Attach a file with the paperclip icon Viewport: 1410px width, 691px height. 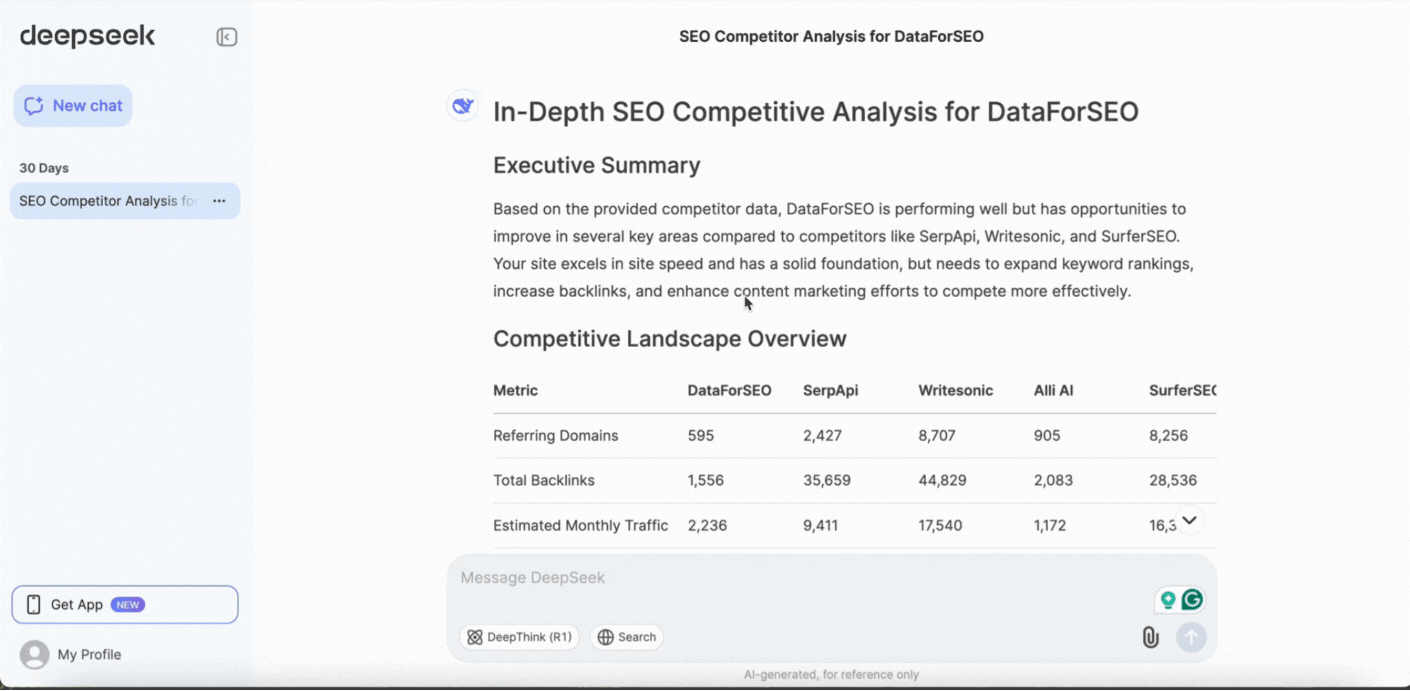click(x=1151, y=637)
